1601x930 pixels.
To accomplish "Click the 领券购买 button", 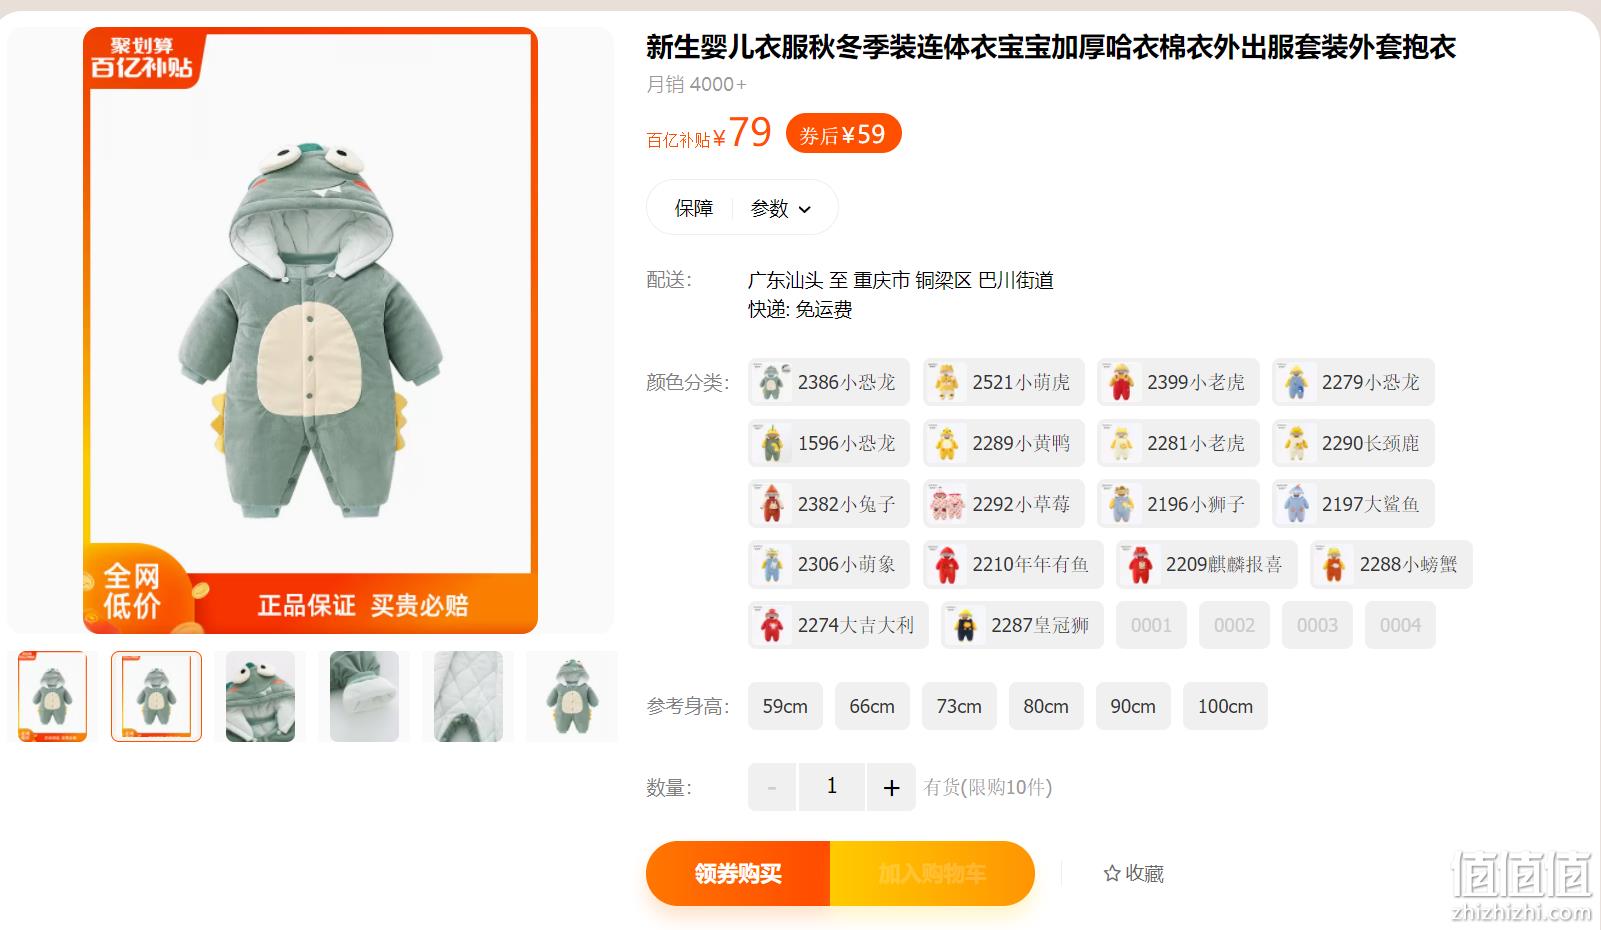I will click(x=738, y=873).
